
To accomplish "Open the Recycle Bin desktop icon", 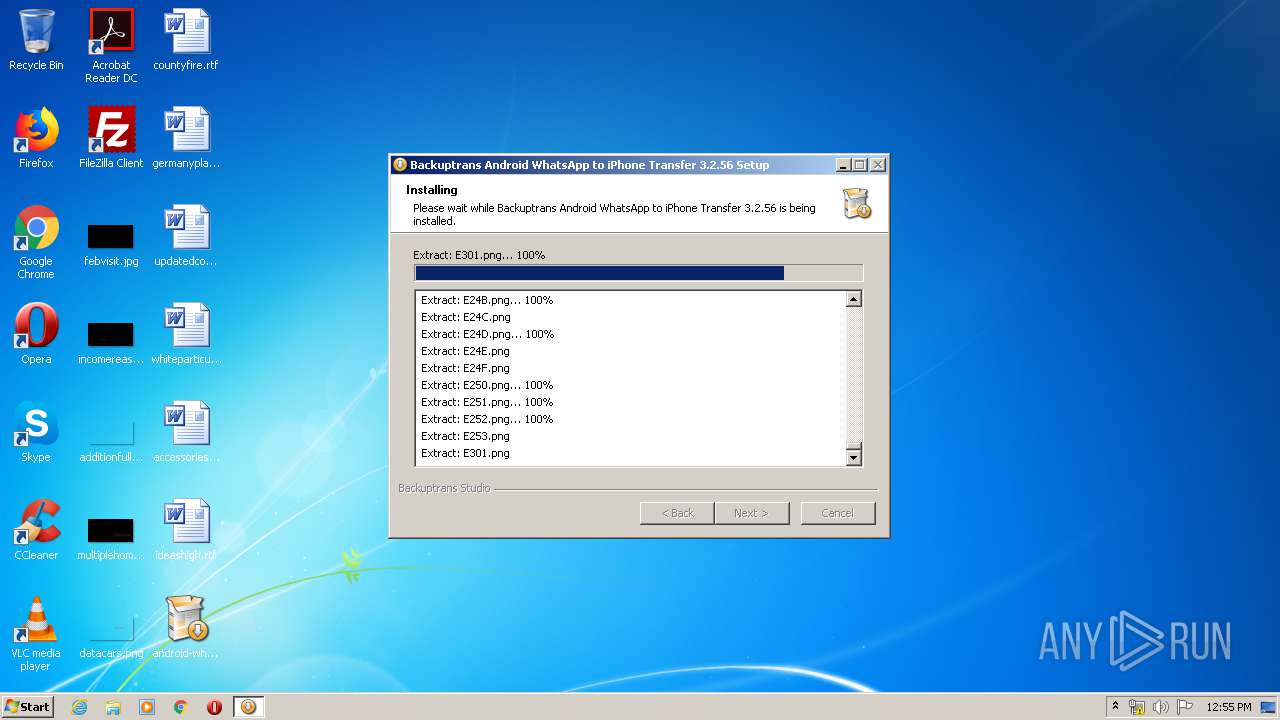I will pos(36,41).
